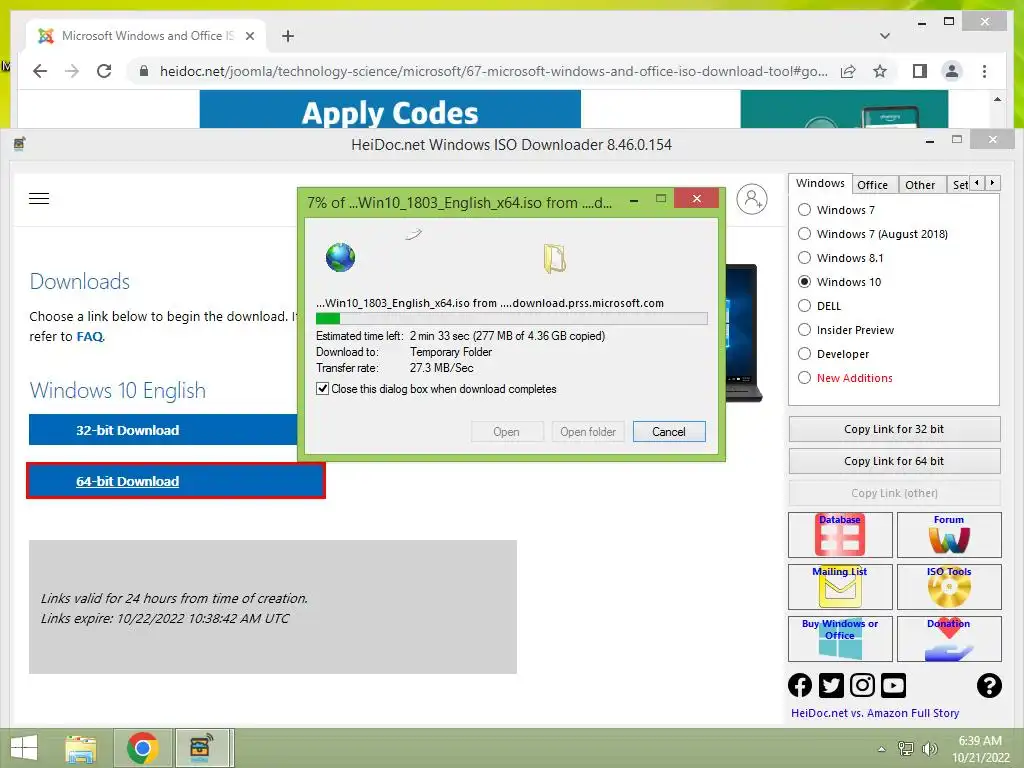Select the Insider Preview radio button
1024x768 pixels.
[804, 330]
